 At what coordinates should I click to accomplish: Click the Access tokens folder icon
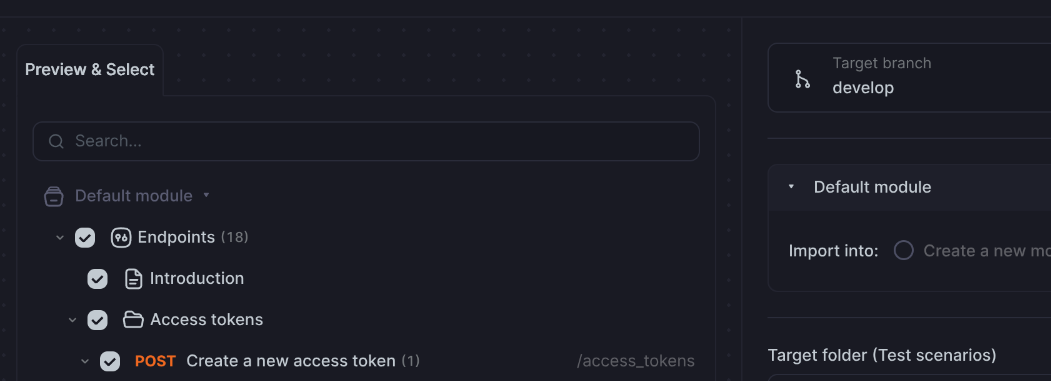133,320
